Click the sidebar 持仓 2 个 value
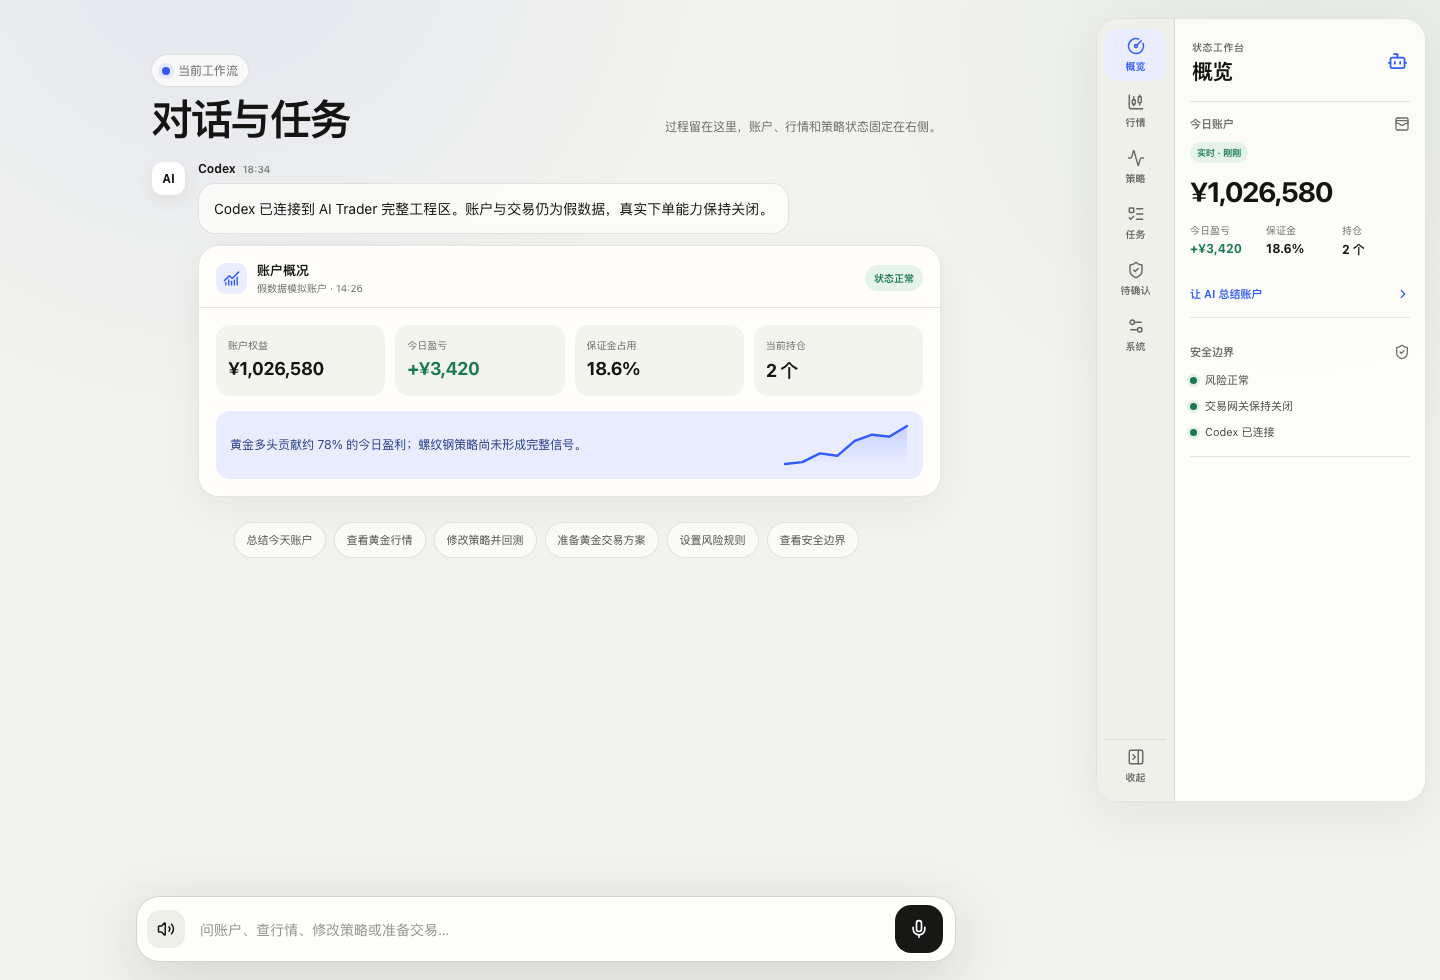 tap(1353, 249)
